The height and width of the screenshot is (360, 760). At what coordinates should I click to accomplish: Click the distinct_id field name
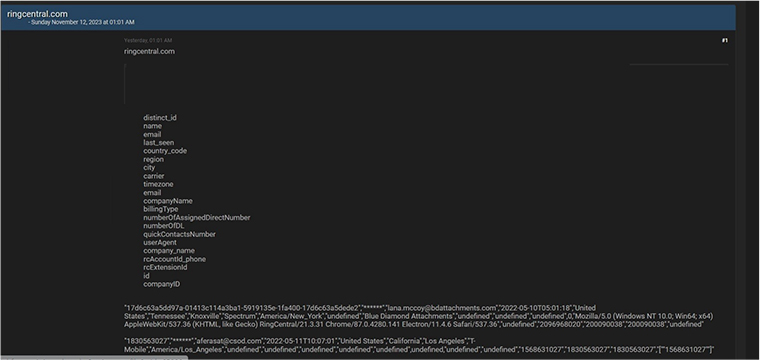point(160,118)
